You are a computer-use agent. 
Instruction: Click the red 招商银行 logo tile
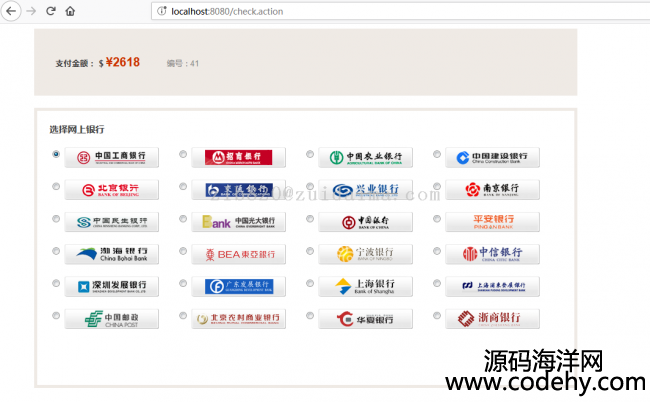click(238, 157)
